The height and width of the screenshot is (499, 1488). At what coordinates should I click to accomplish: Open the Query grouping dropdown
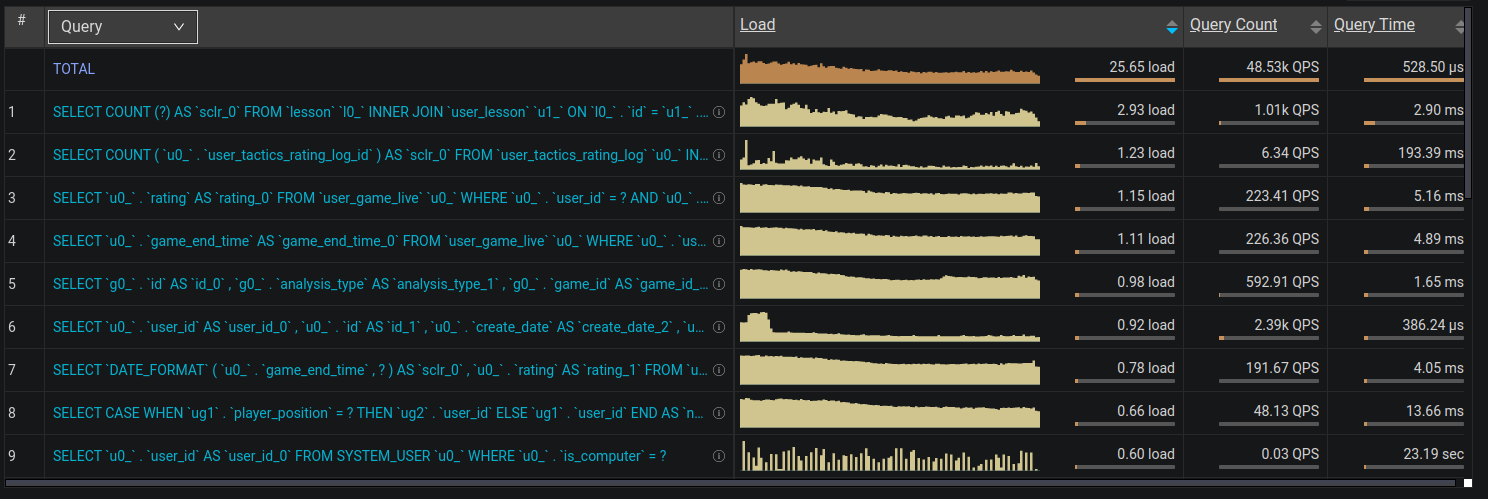123,27
